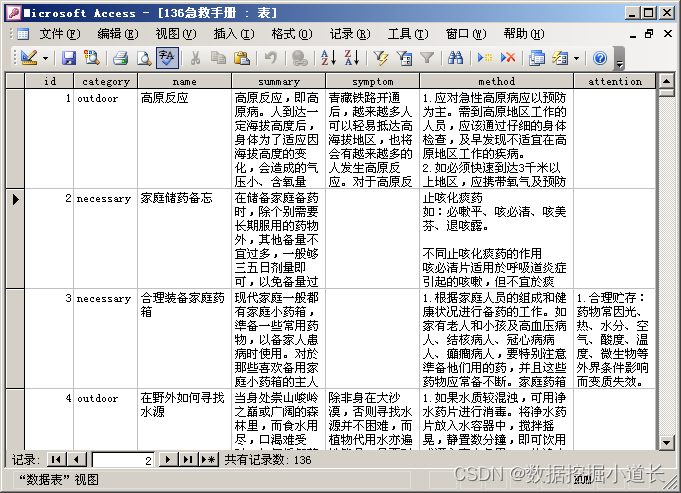The width and height of the screenshot is (681, 493).
Task: Open the 视图(V) menu
Action: pyautogui.click(x=176, y=34)
